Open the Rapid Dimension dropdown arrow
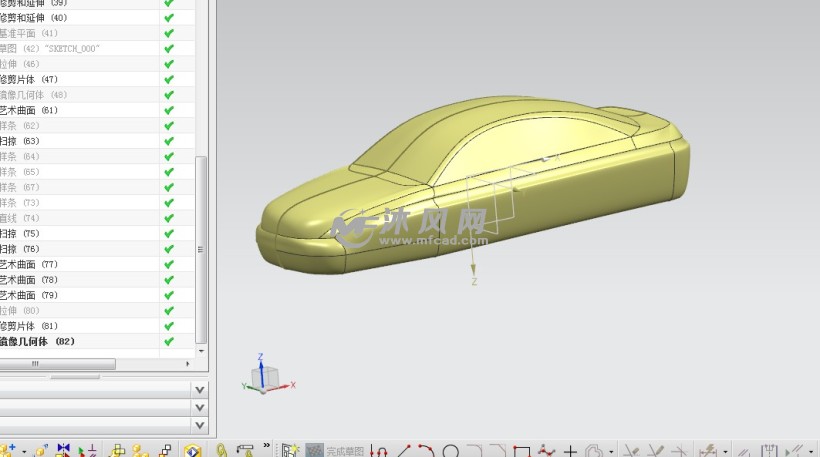The height and width of the screenshot is (457, 820). tap(725, 452)
